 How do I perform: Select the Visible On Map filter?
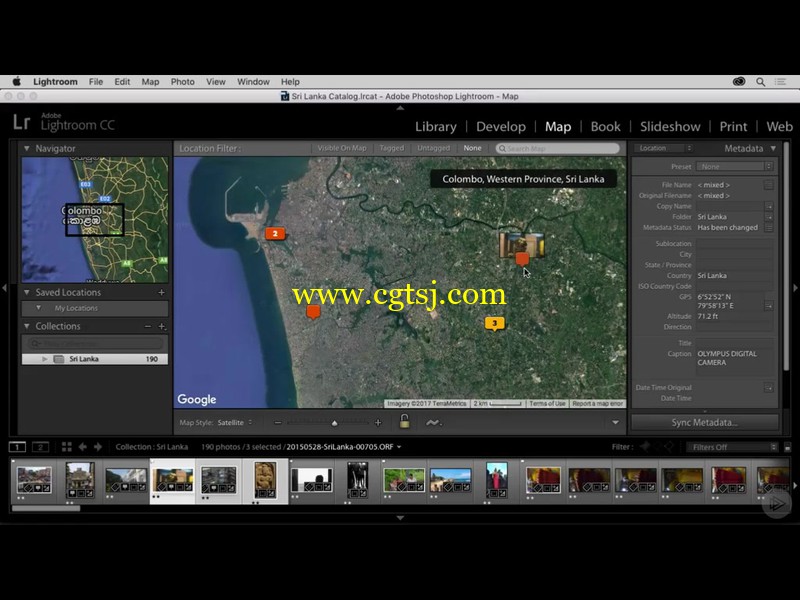pyautogui.click(x=342, y=148)
